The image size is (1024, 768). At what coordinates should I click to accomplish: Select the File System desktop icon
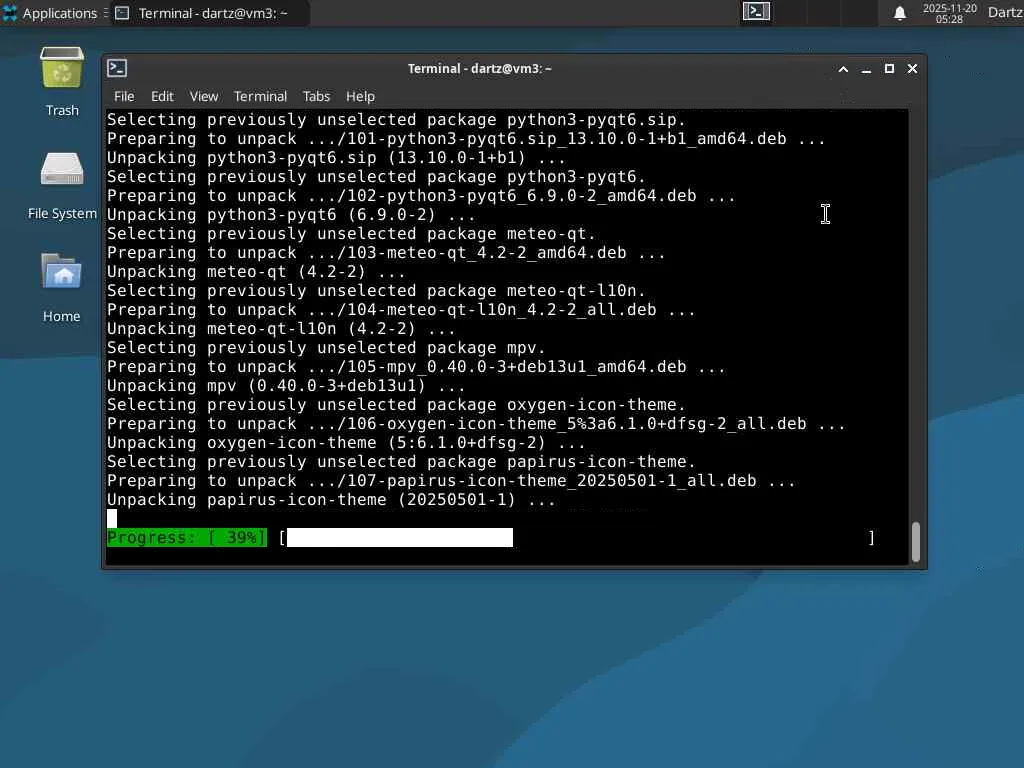pyautogui.click(x=62, y=185)
